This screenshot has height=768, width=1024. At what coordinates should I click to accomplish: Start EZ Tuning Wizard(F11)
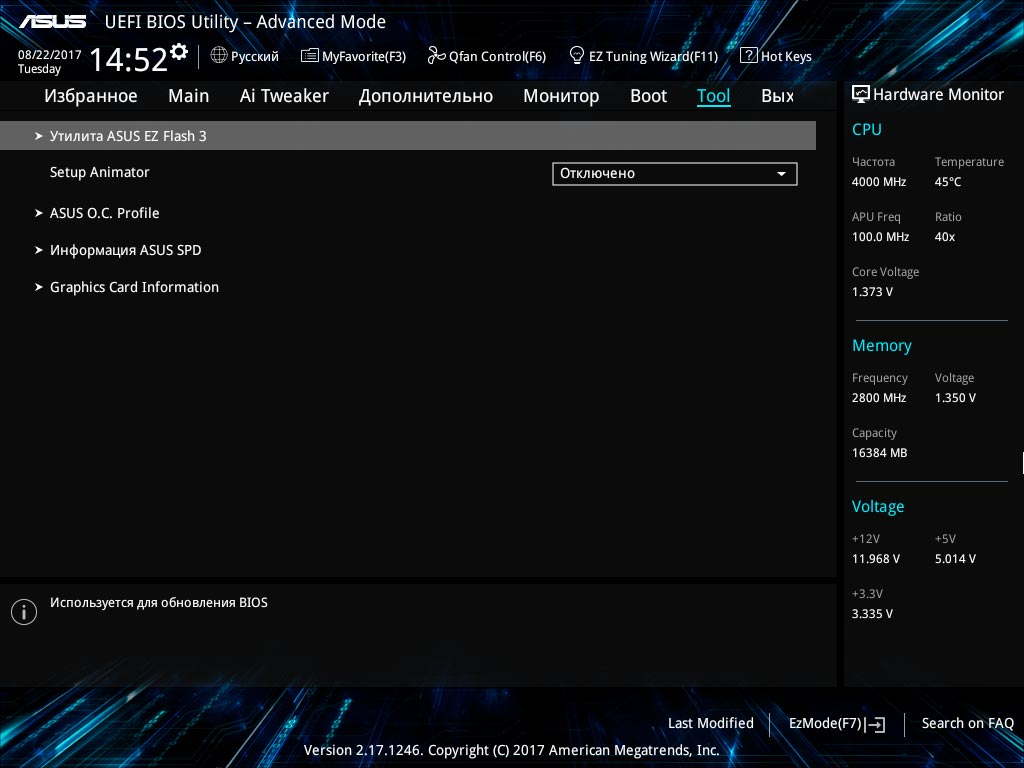tap(644, 56)
